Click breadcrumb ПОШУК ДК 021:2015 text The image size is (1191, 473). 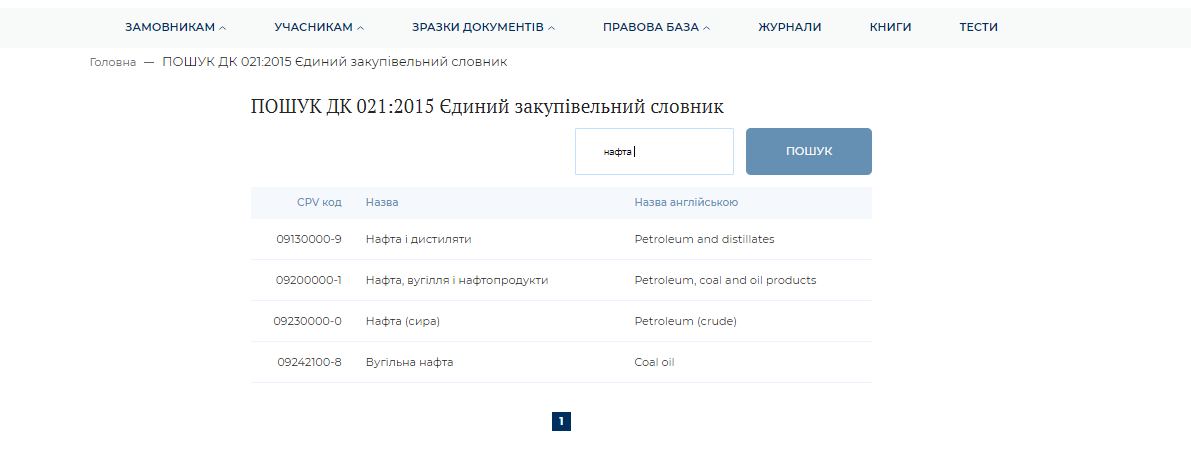334,62
